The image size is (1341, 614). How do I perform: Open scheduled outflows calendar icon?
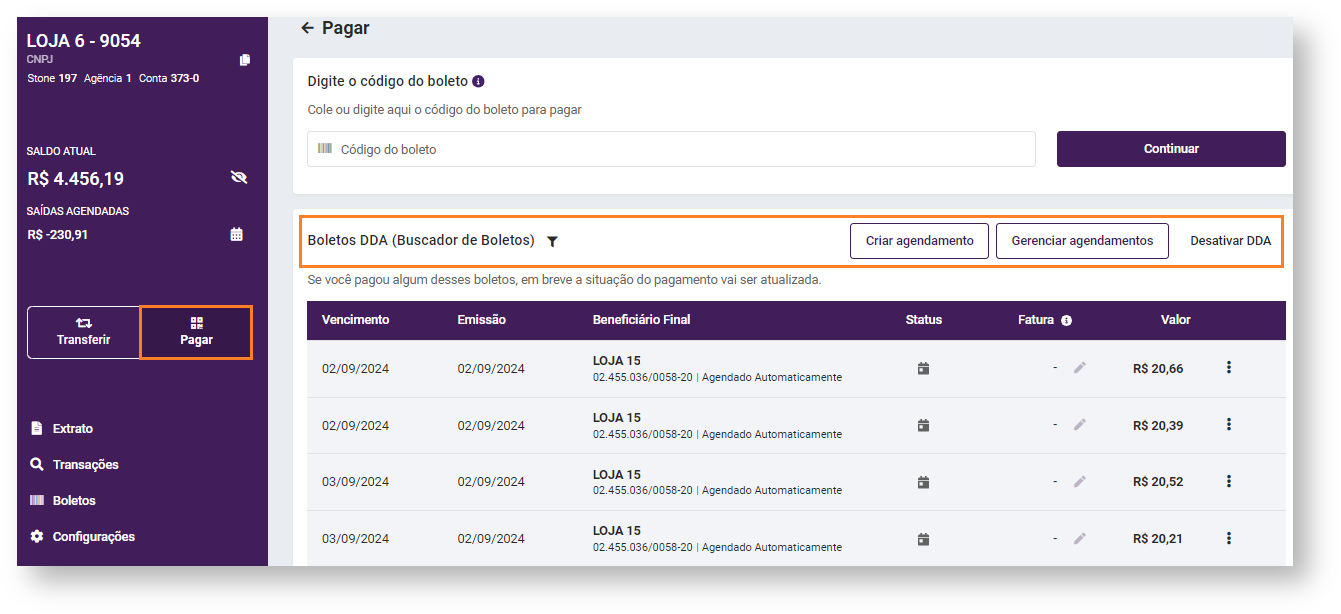(x=237, y=235)
